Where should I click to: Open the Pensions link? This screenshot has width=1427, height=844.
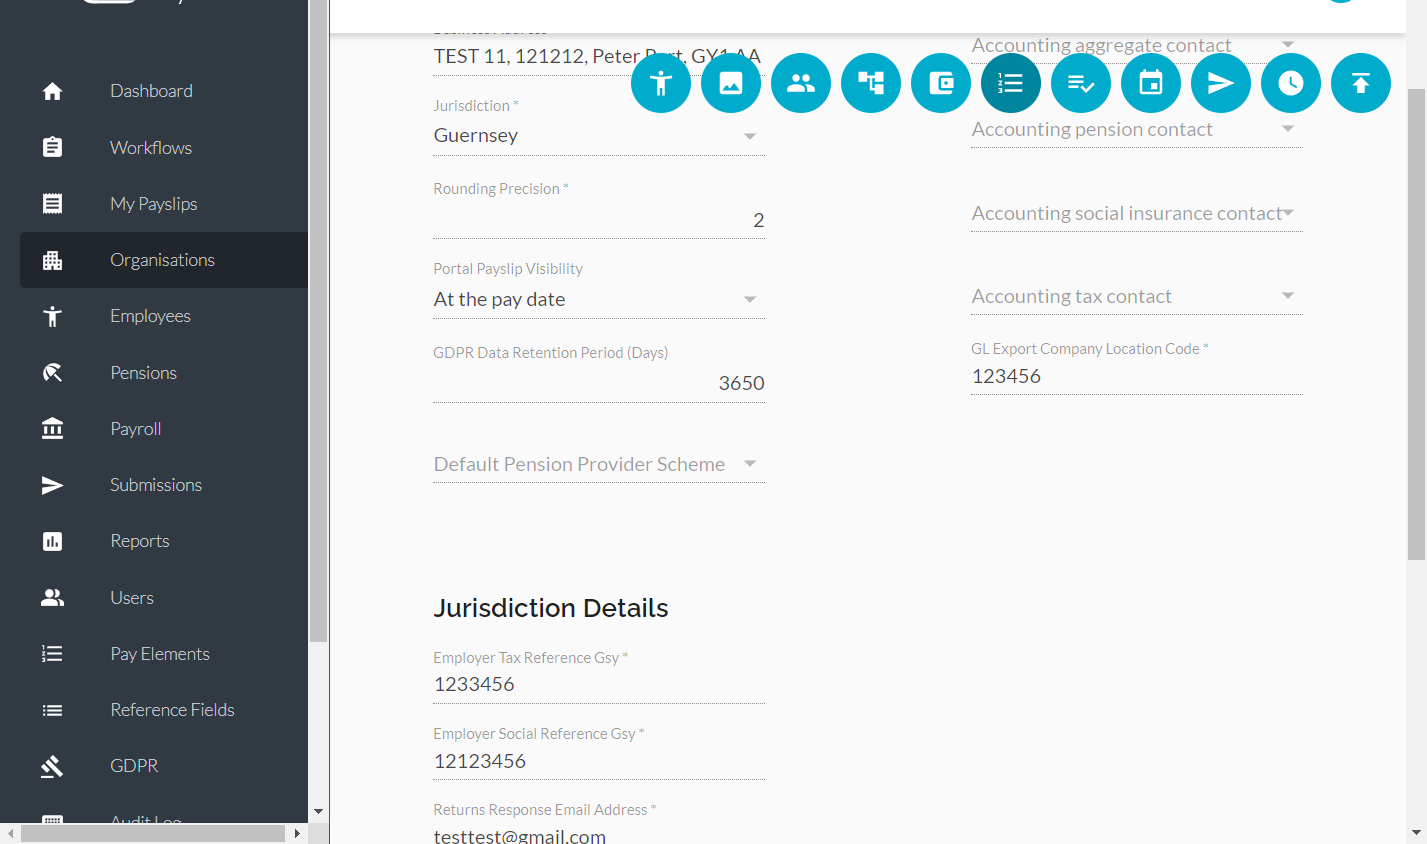point(143,372)
